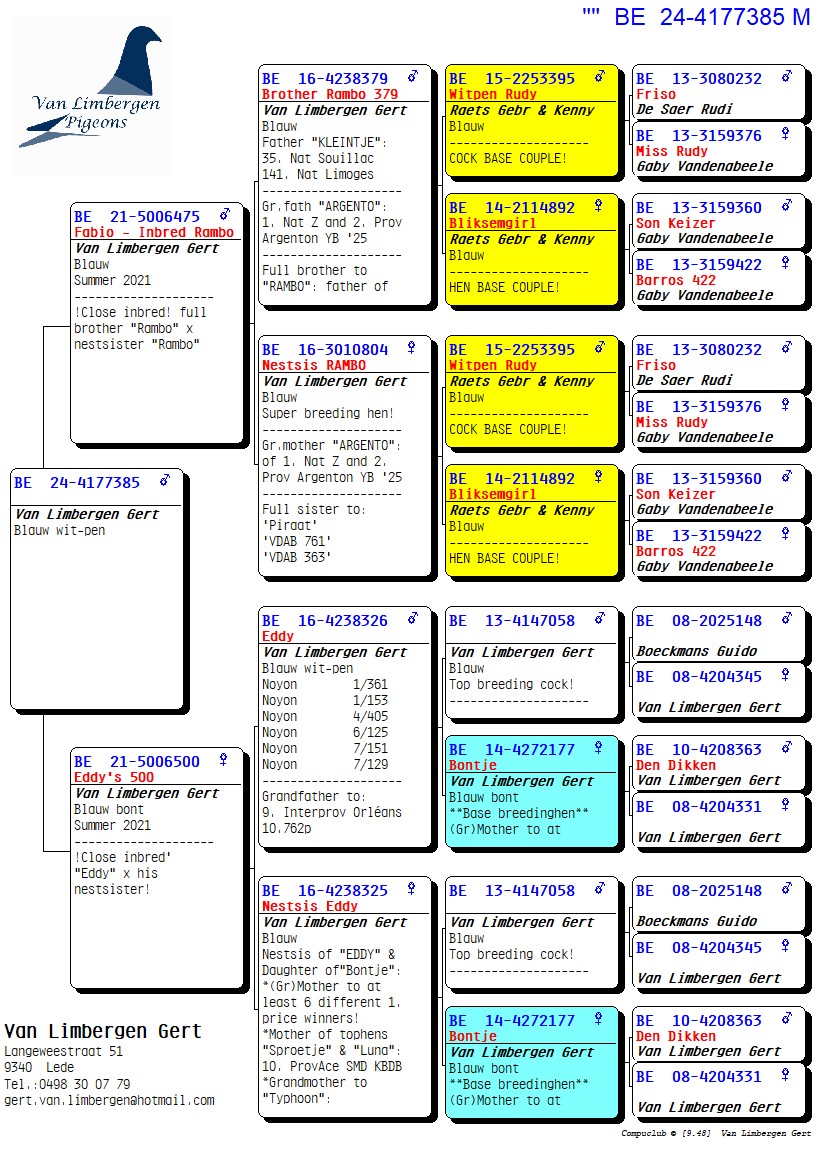Click male symbol on Fabio - Inbred Rambo card
The height and width of the screenshot is (1172, 816).
(x=225, y=215)
